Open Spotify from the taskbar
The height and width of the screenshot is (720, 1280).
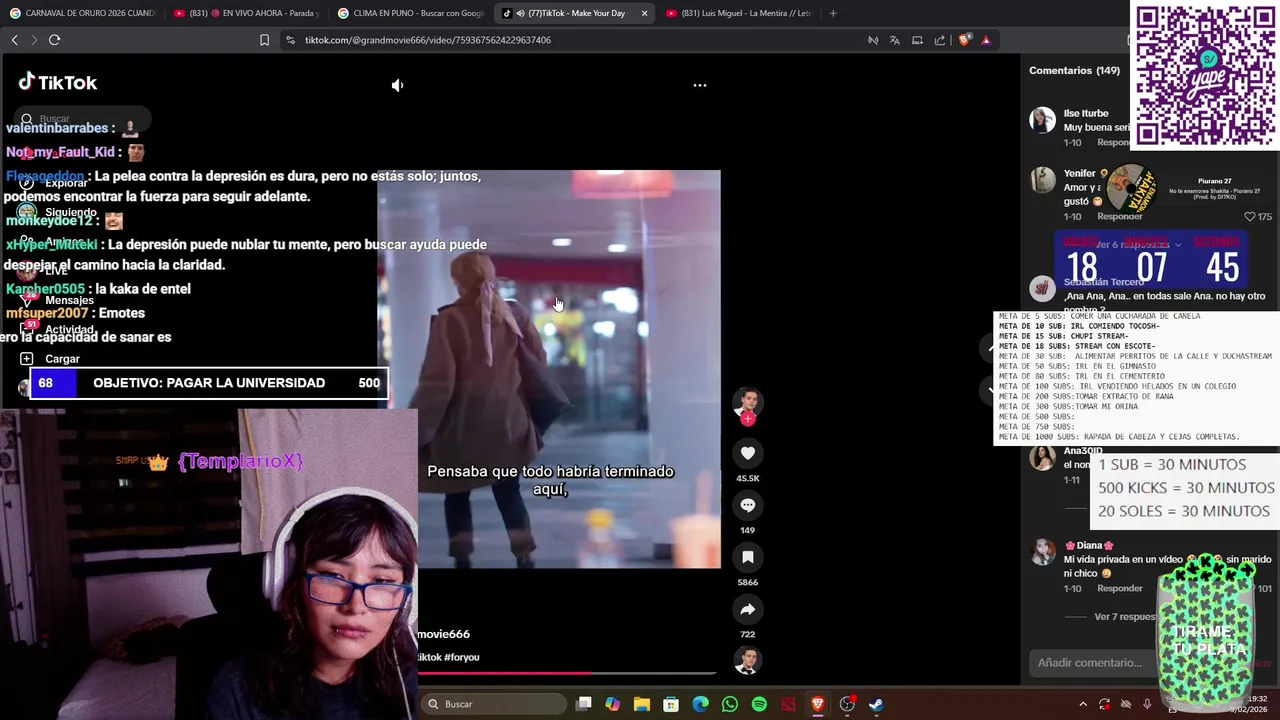pos(759,704)
